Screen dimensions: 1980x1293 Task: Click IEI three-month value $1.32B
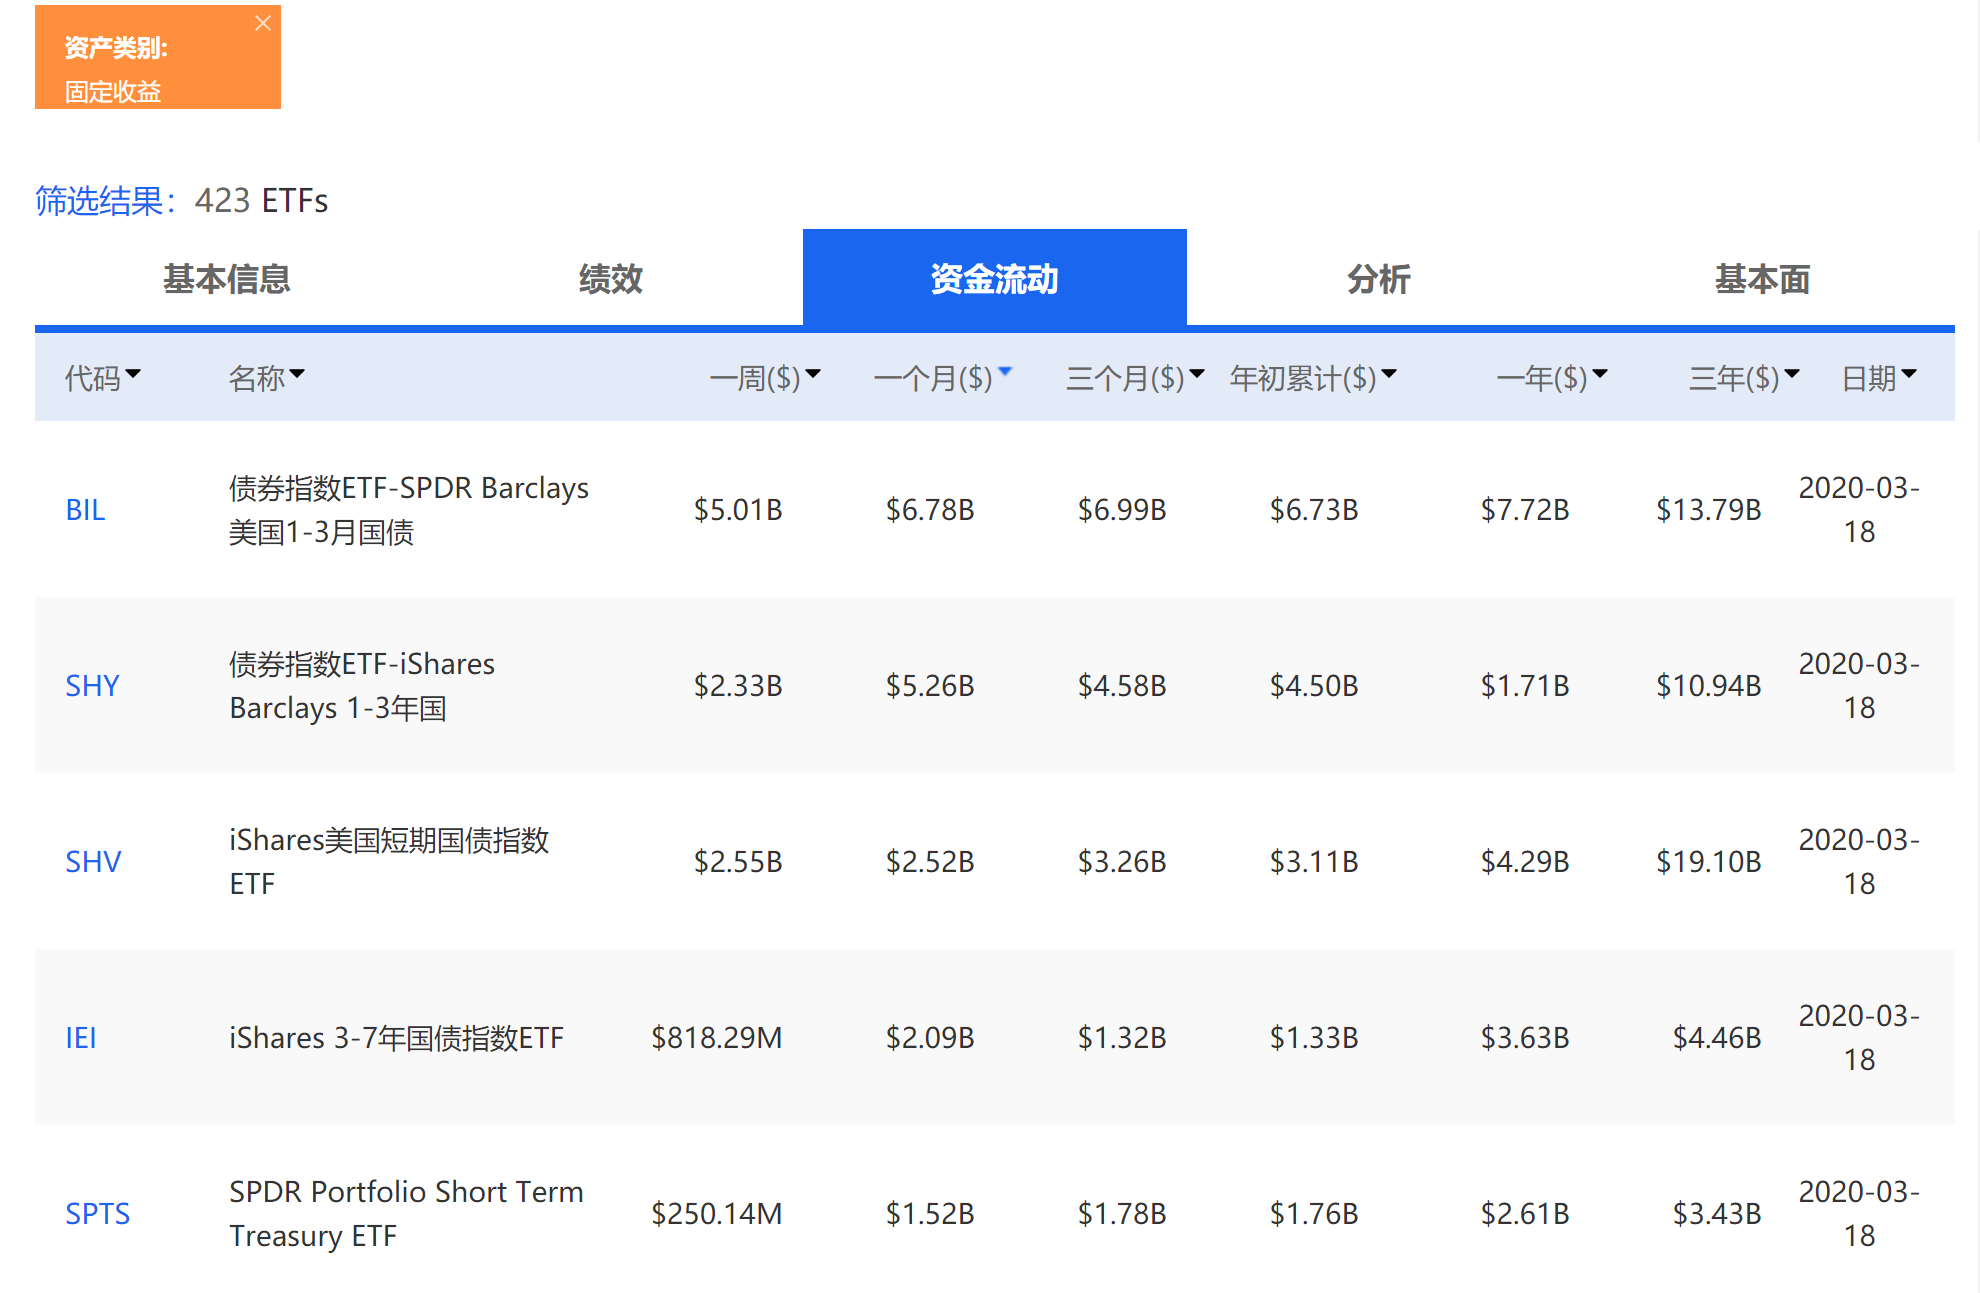pyautogui.click(x=1122, y=1038)
